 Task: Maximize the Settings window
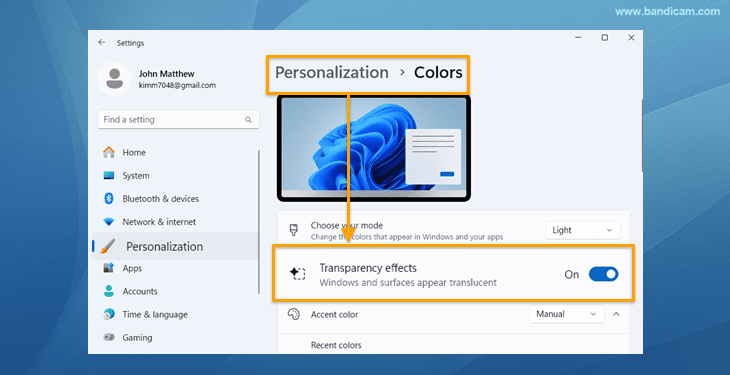click(604, 38)
